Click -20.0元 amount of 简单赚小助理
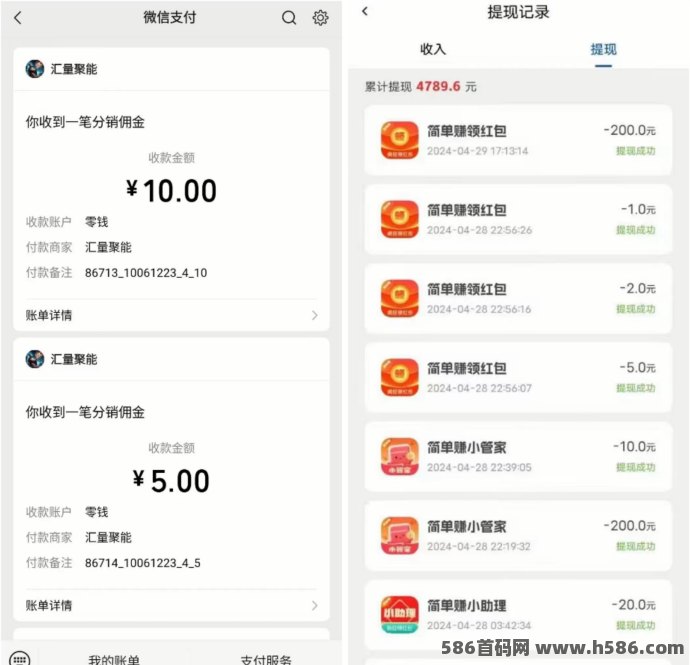Viewport: 690px width, 665px height. tap(633, 605)
